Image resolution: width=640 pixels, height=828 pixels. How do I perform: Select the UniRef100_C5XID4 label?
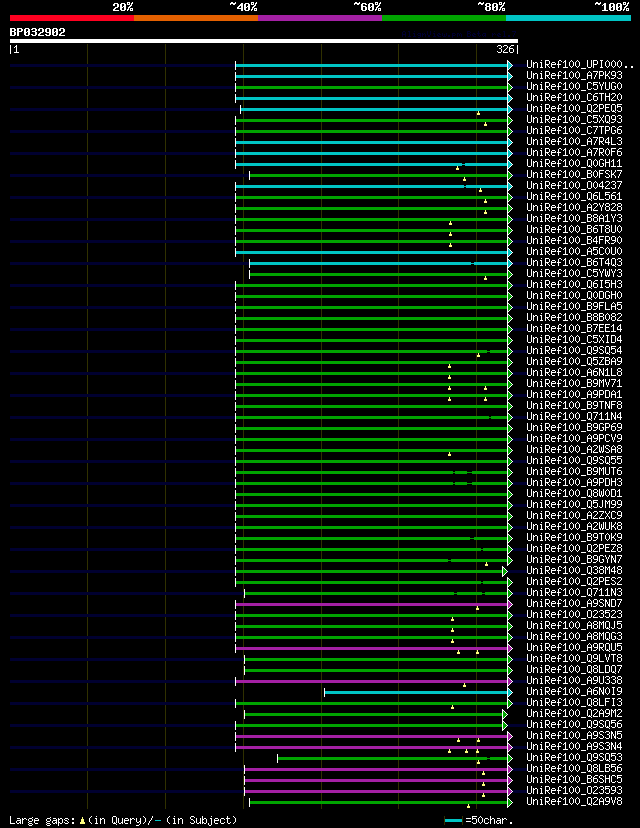point(575,339)
